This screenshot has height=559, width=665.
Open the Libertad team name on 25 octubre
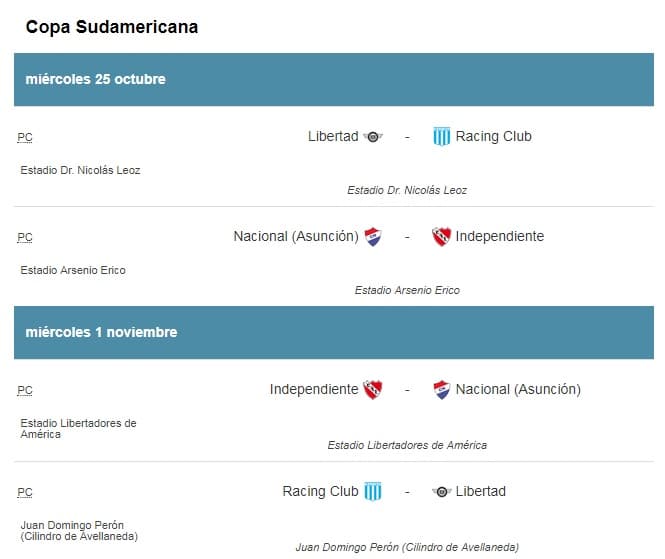(332, 137)
